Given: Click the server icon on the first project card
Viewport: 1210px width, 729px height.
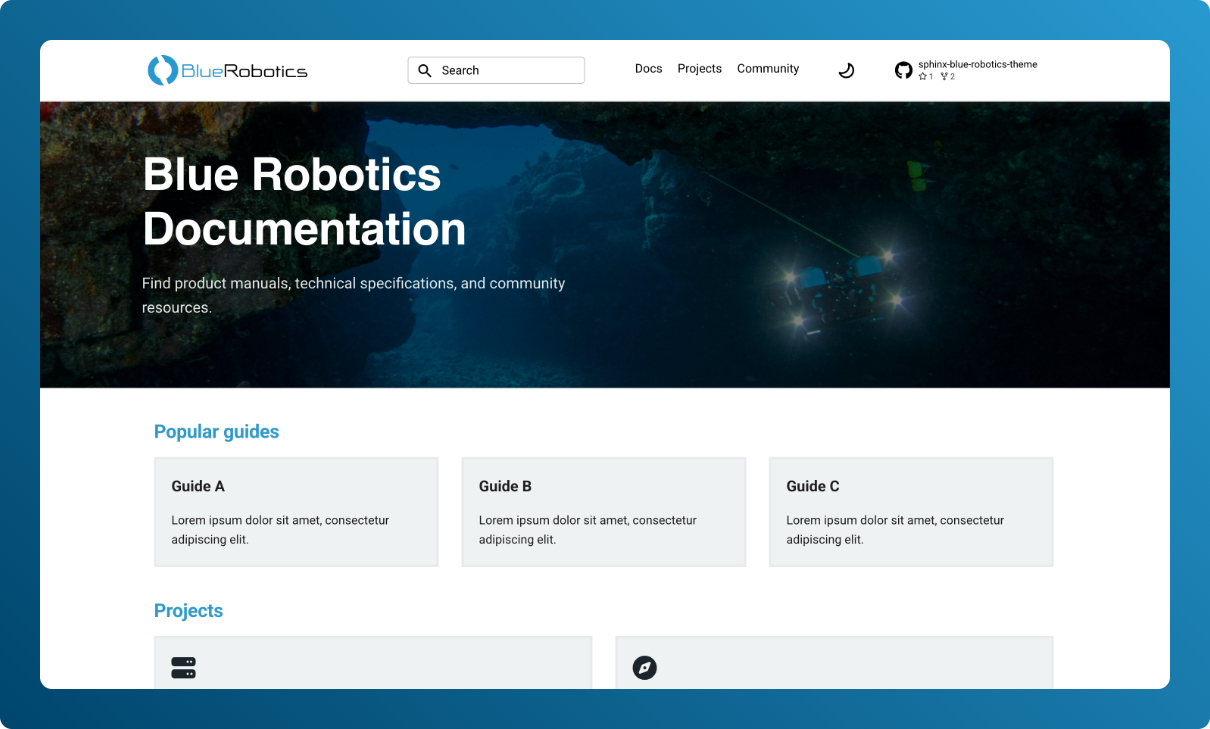Looking at the screenshot, I should coord(183,667).
